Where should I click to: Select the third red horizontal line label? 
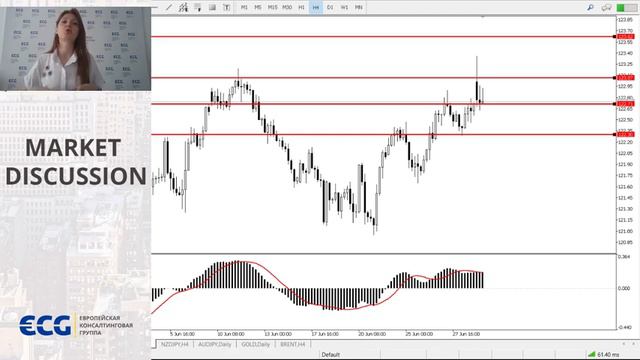click(x=625, y=104)
